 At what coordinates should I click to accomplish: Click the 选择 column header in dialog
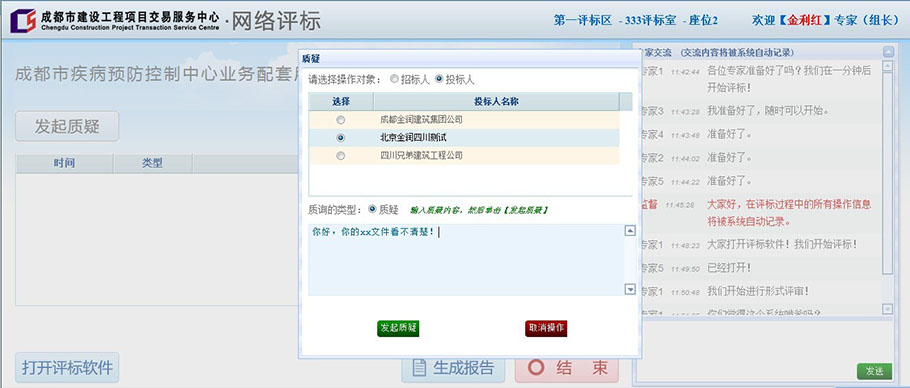pyautogui.click(x=341, y=101)
